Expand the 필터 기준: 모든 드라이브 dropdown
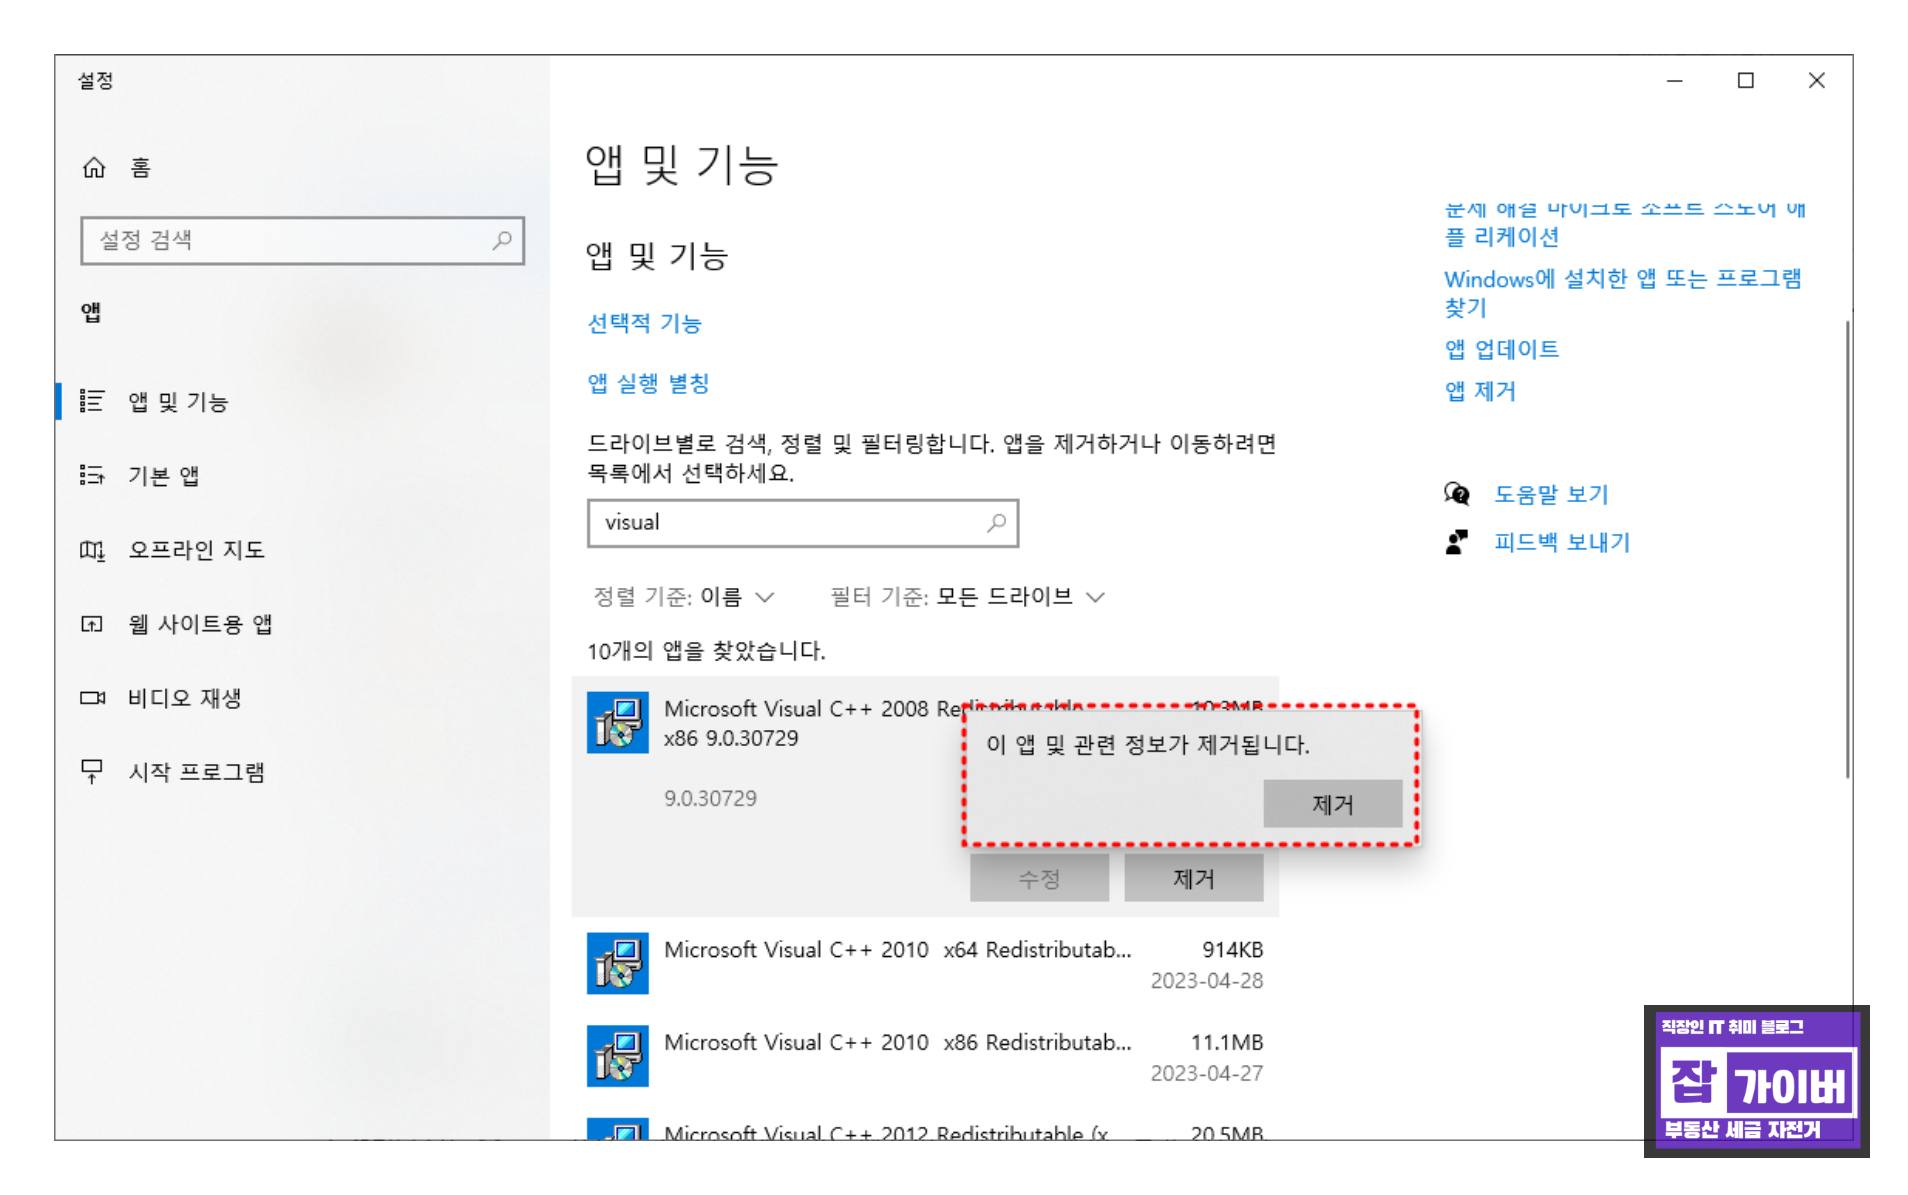The image size is (1908, 1195). tap(968, 597)
